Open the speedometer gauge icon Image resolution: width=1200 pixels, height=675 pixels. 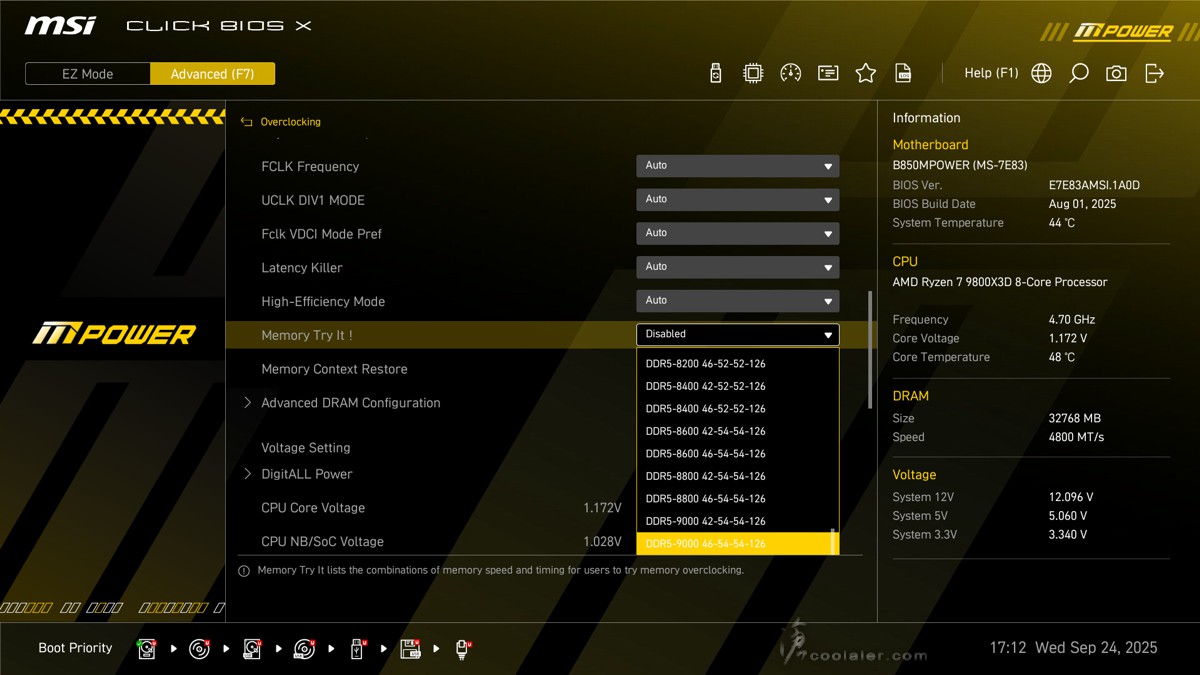coord(791,73)
